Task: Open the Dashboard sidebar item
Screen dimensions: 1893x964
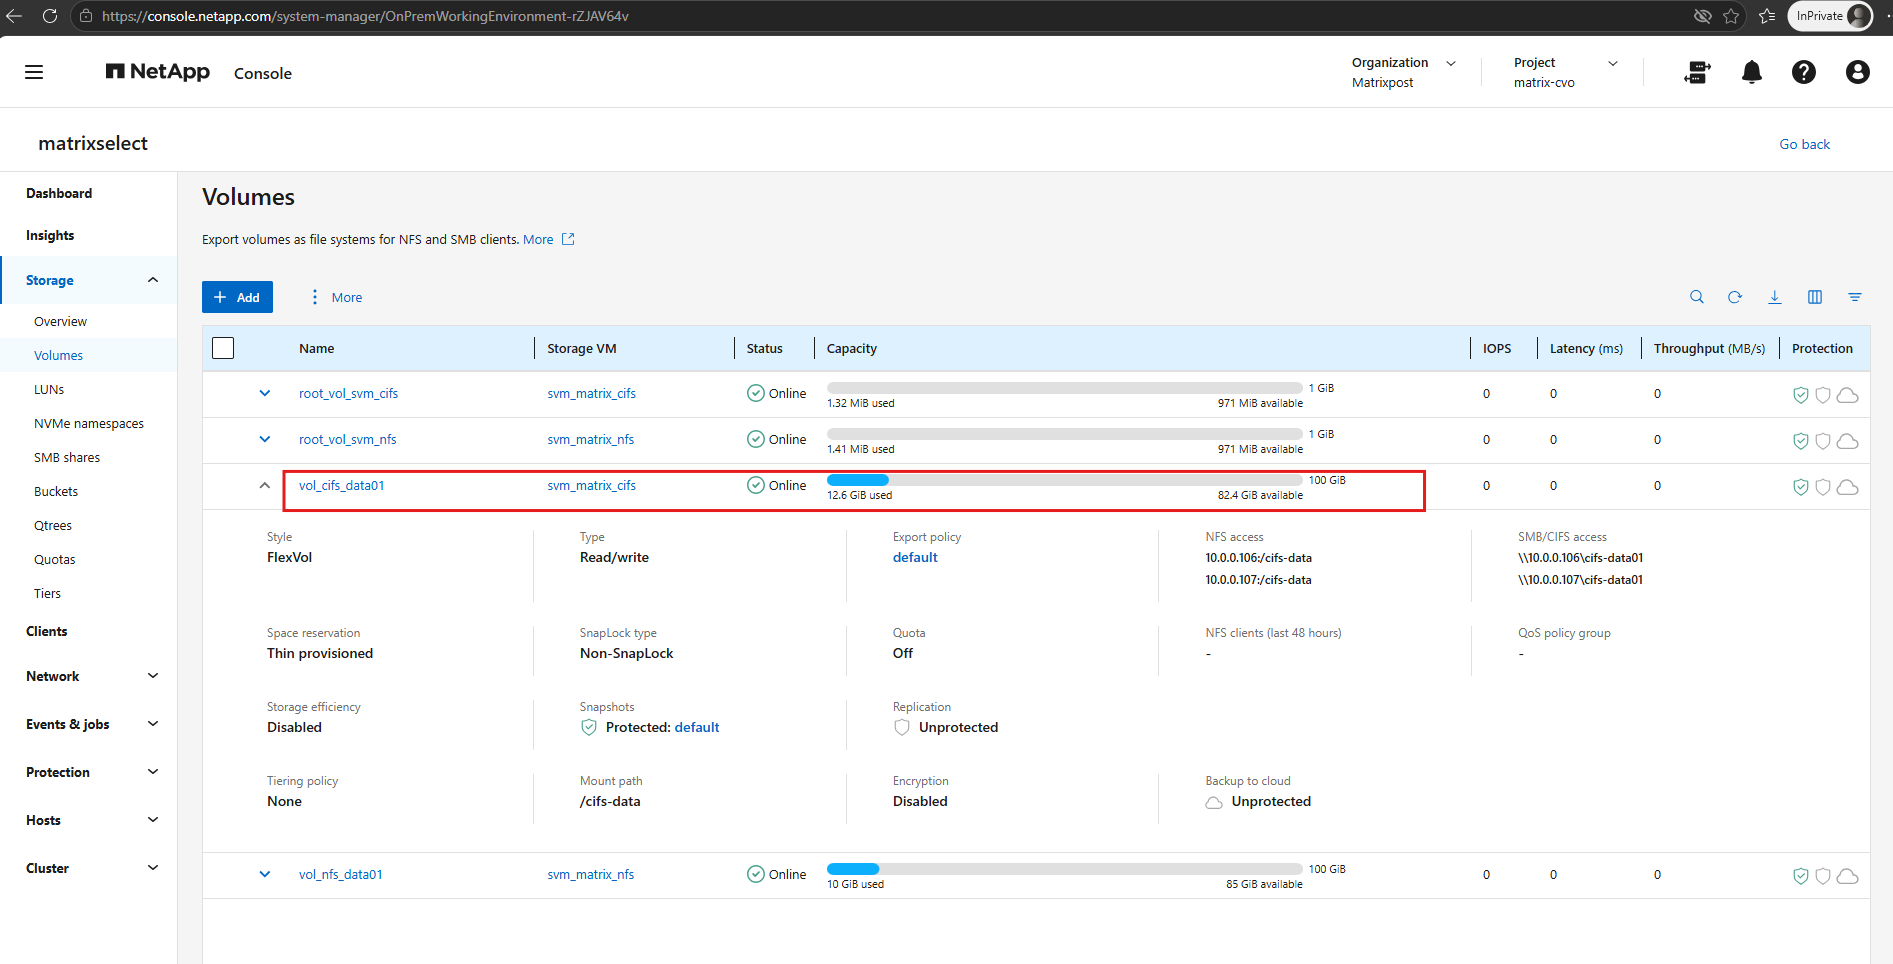Action: (x=59, y=193)
